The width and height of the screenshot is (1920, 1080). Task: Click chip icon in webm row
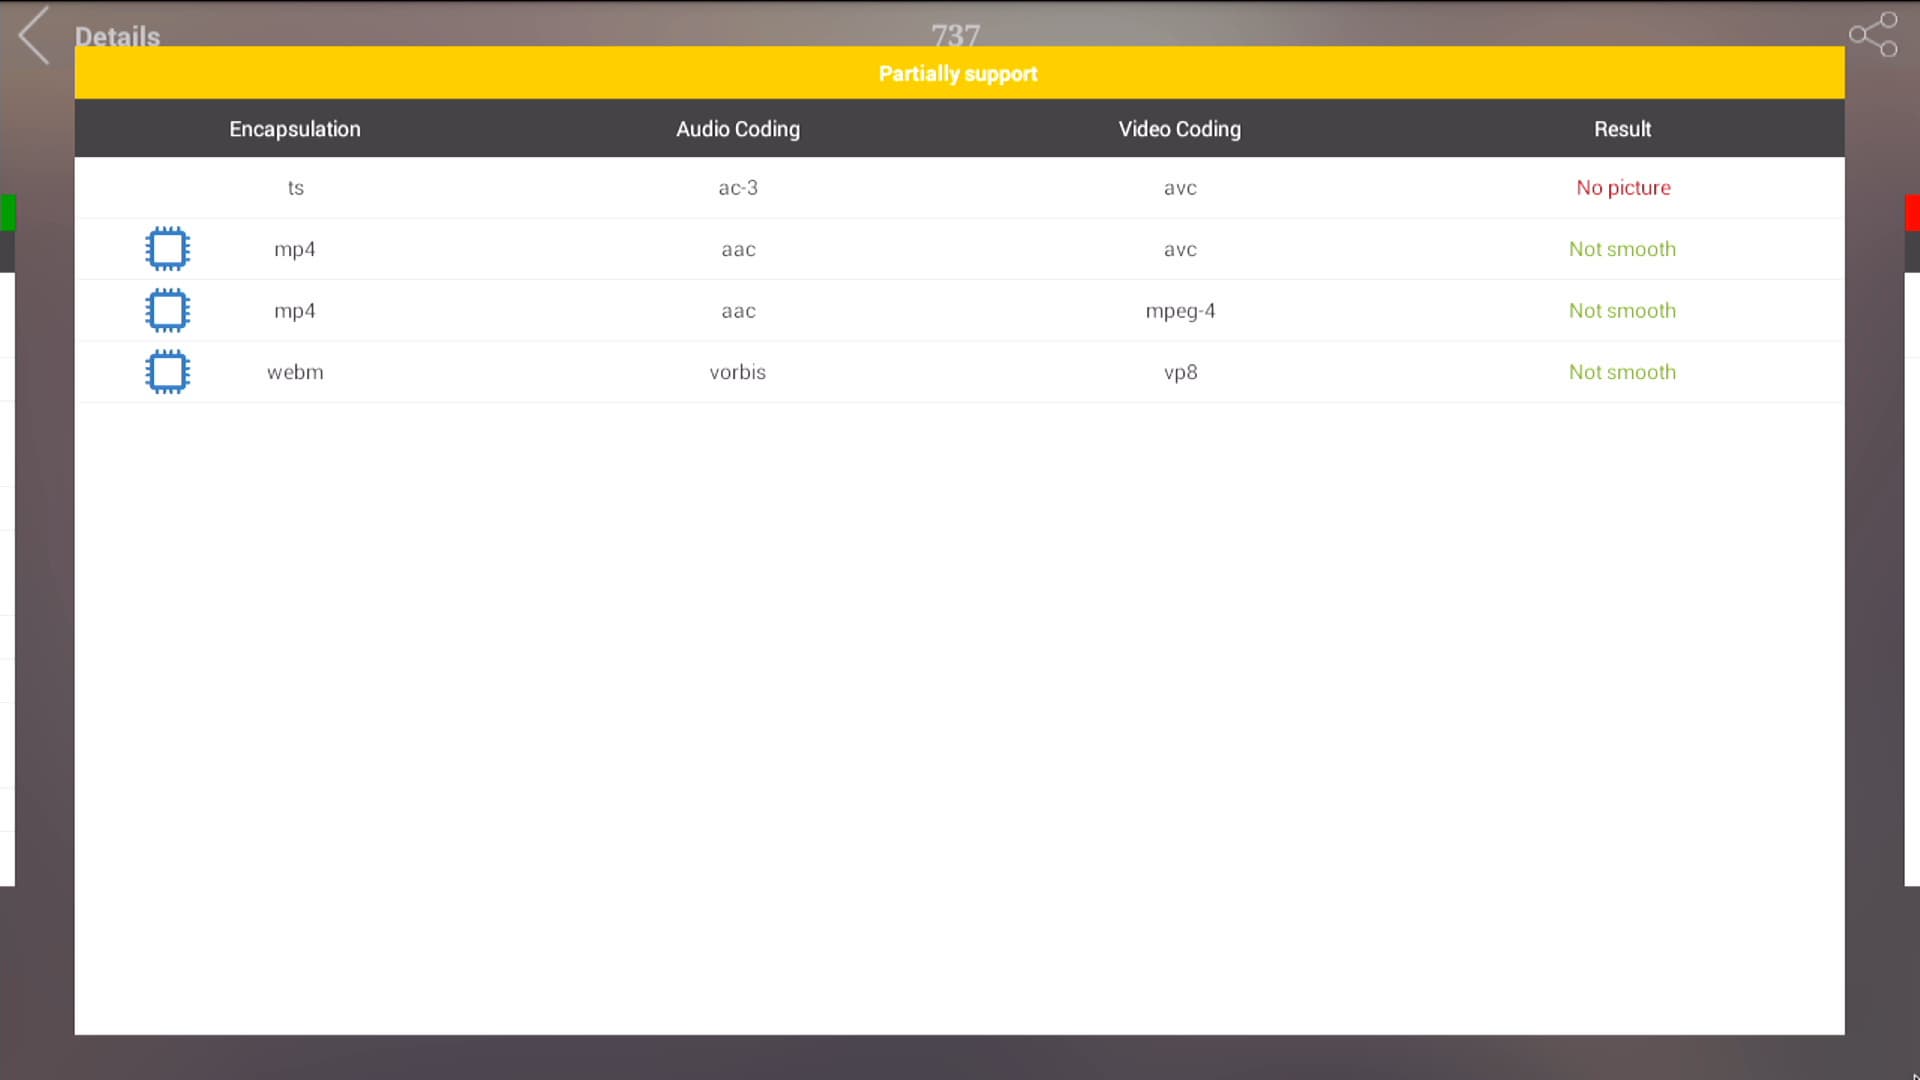[x=167, y=372]
